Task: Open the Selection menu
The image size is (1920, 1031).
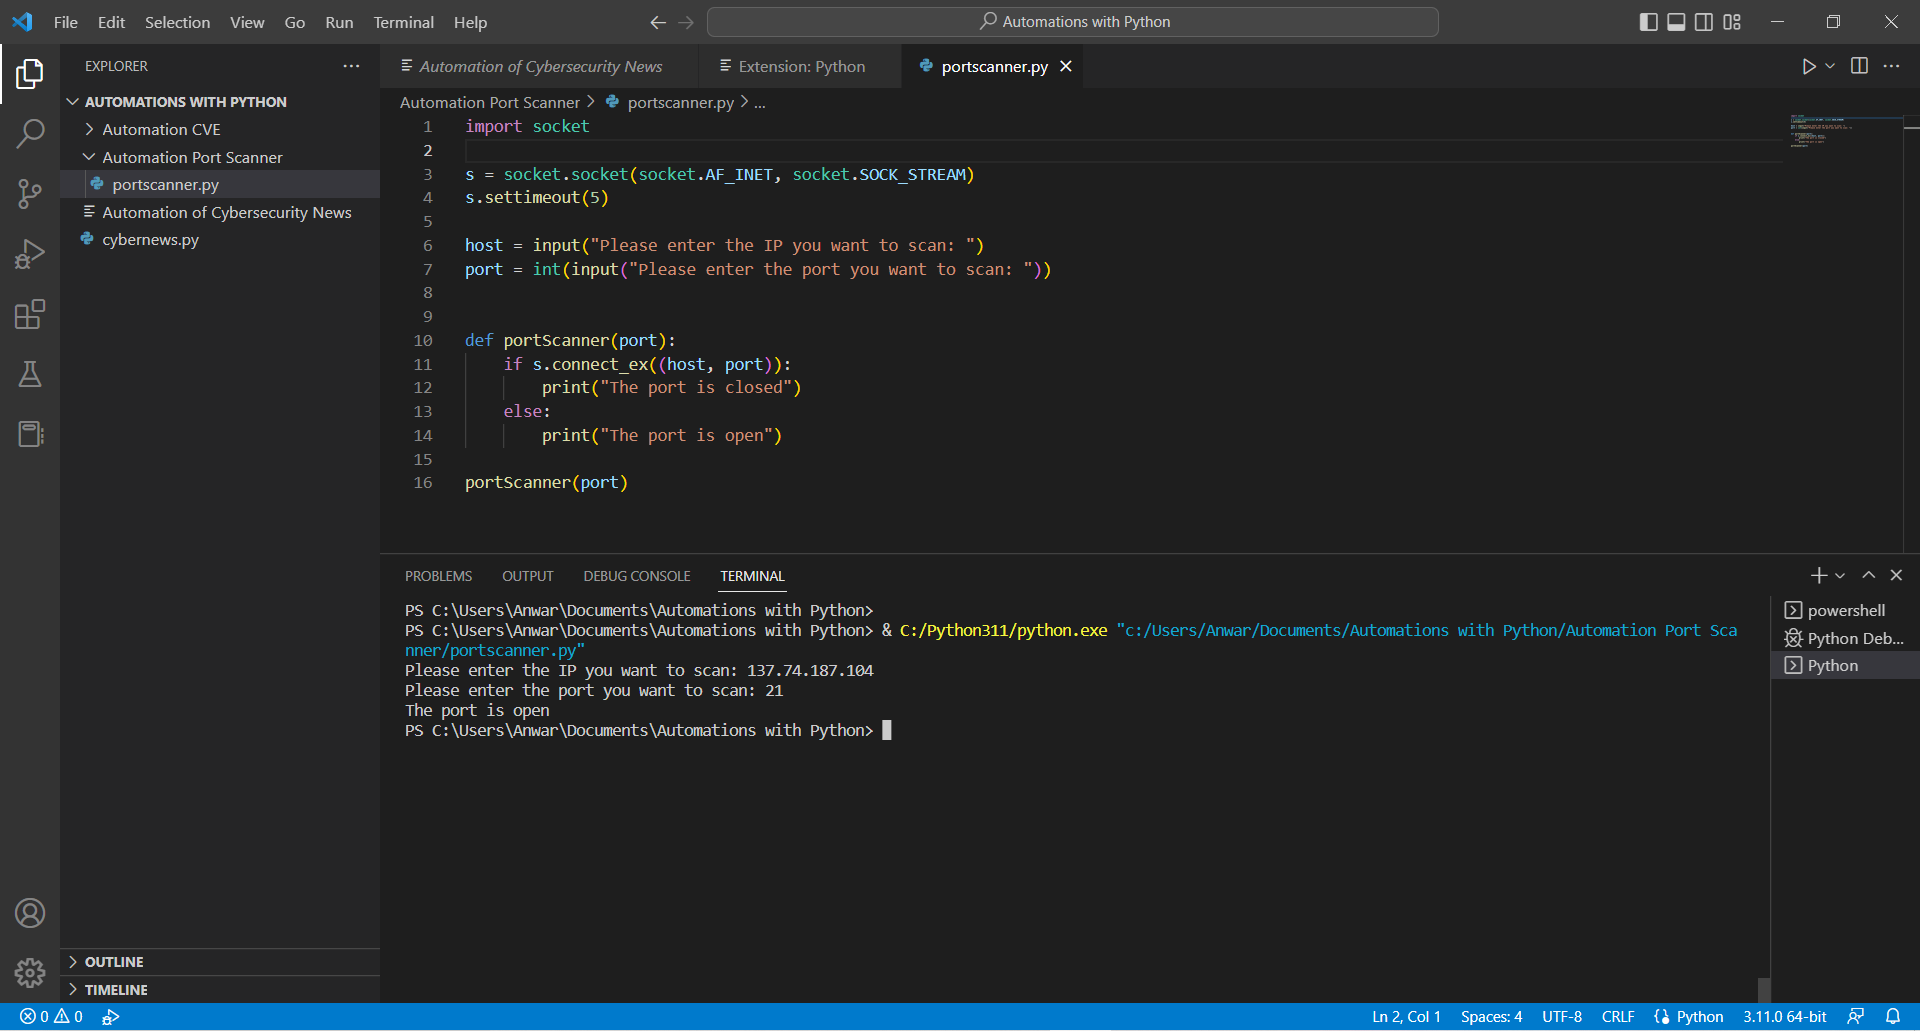Action: point(177,22)
